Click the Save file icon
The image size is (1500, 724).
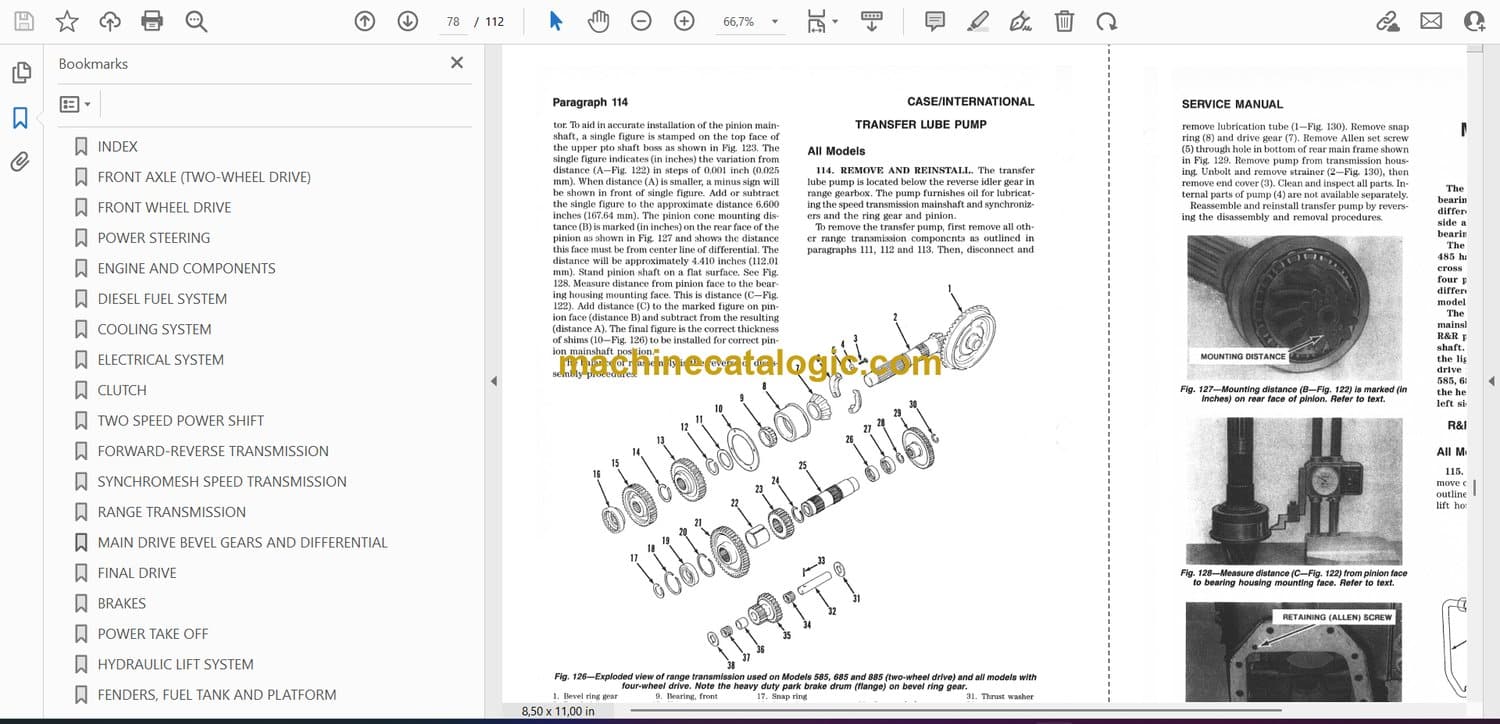pyautogui.click(x=24, y=21)
